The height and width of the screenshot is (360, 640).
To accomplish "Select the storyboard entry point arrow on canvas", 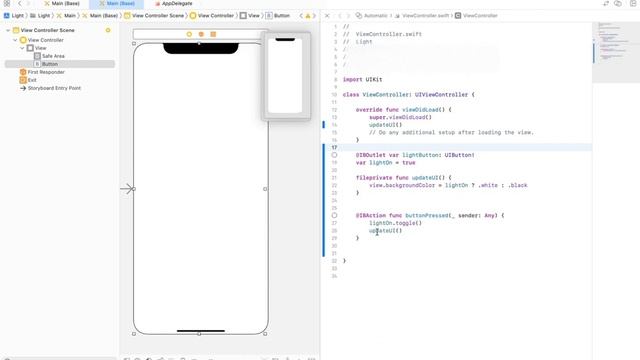I will click(x=127, y=189).
